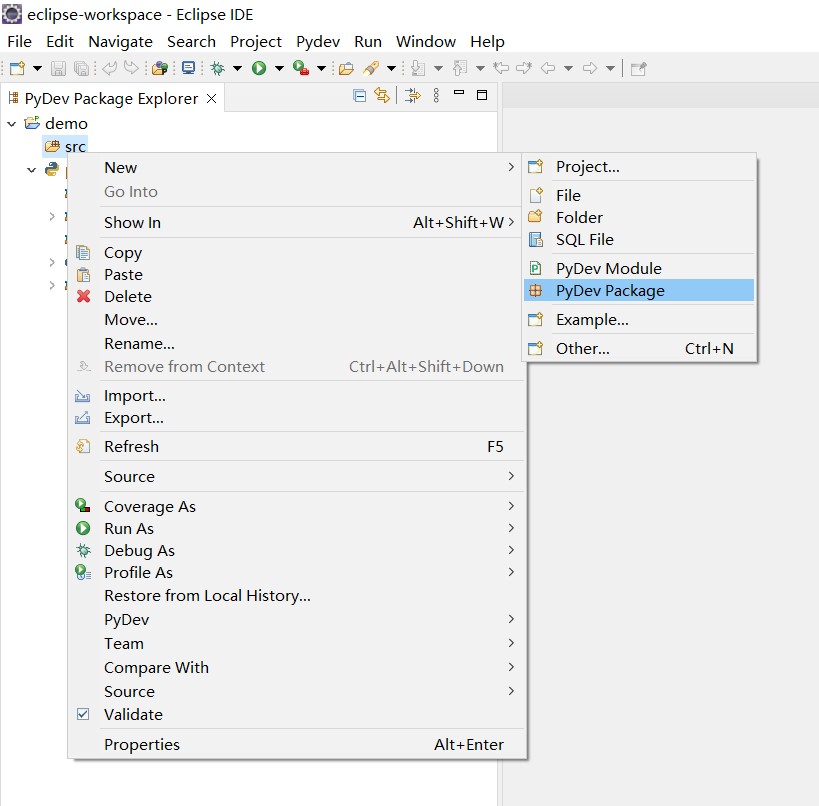Screen dimensions: 819x806
Task: Click the Undo arrow in toolbar
Action: [x=110, y=68]
